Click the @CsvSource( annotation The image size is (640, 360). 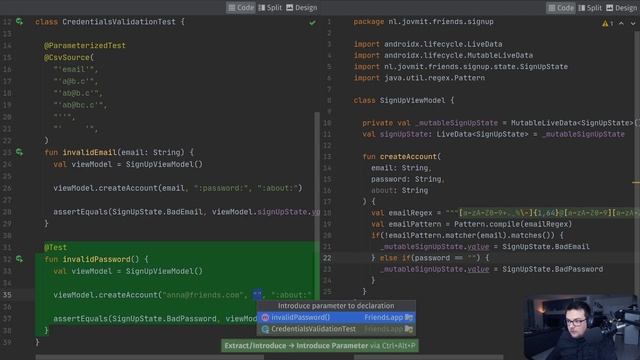click(x=69, y=58)
